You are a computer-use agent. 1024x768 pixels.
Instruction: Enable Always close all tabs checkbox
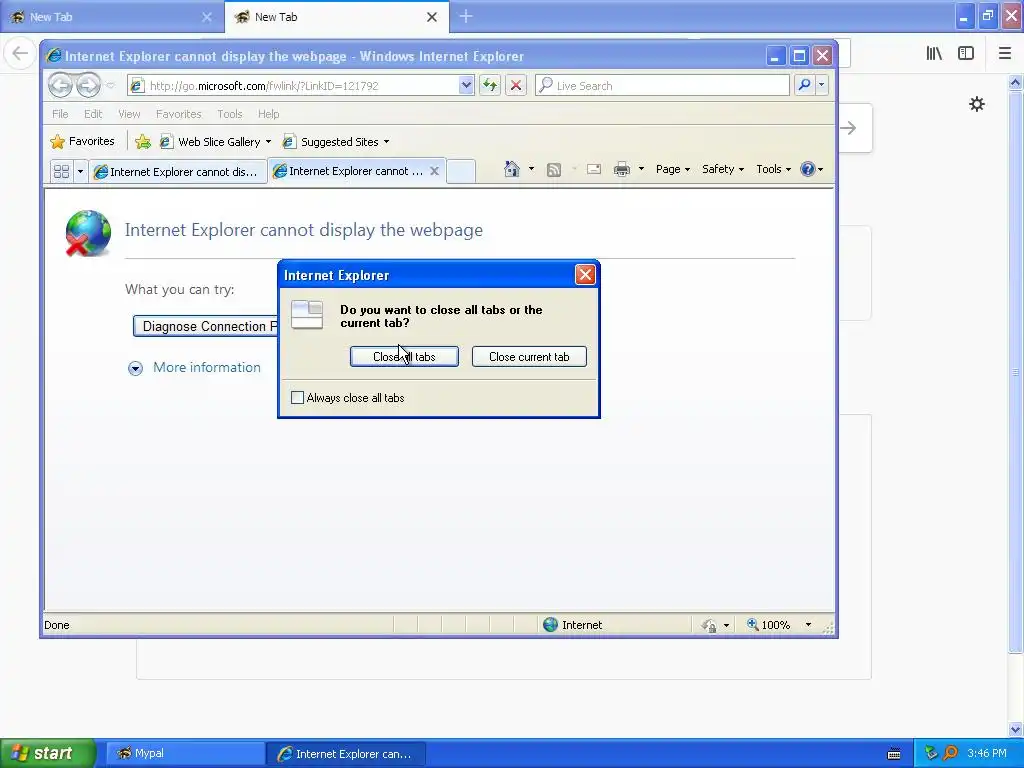(x=297, y=398)
